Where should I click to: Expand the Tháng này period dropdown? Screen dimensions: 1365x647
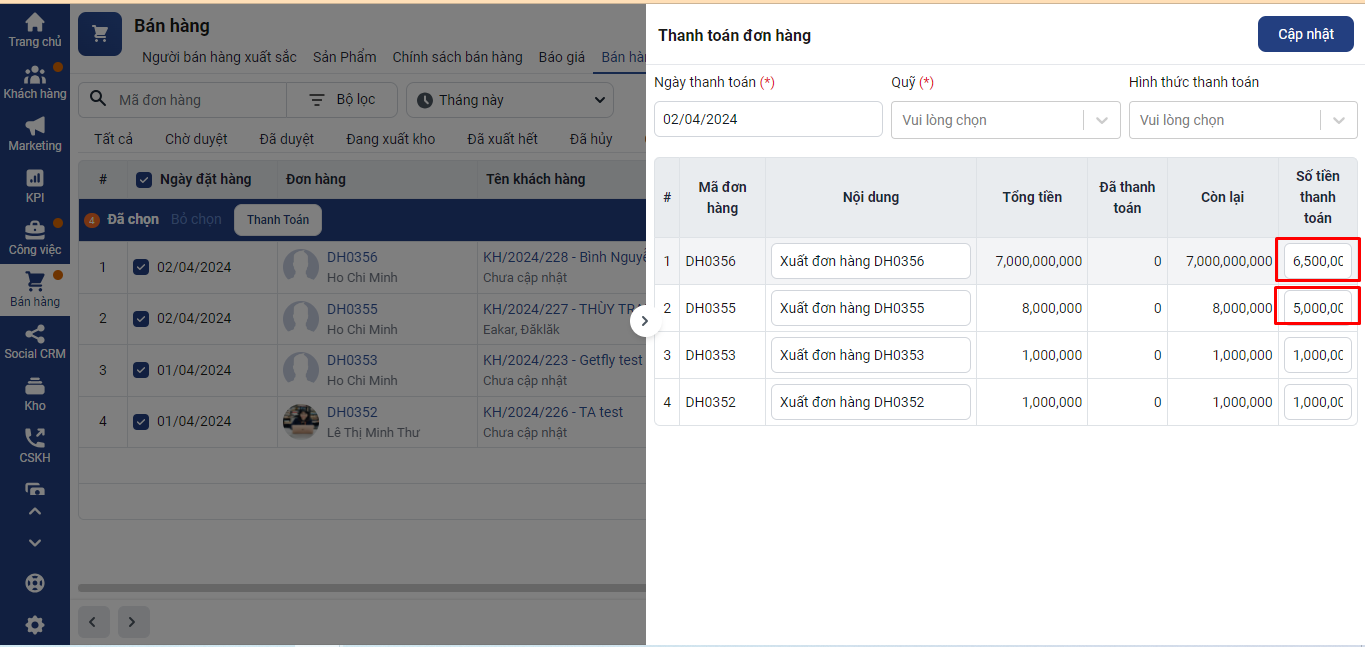[509, 100]
